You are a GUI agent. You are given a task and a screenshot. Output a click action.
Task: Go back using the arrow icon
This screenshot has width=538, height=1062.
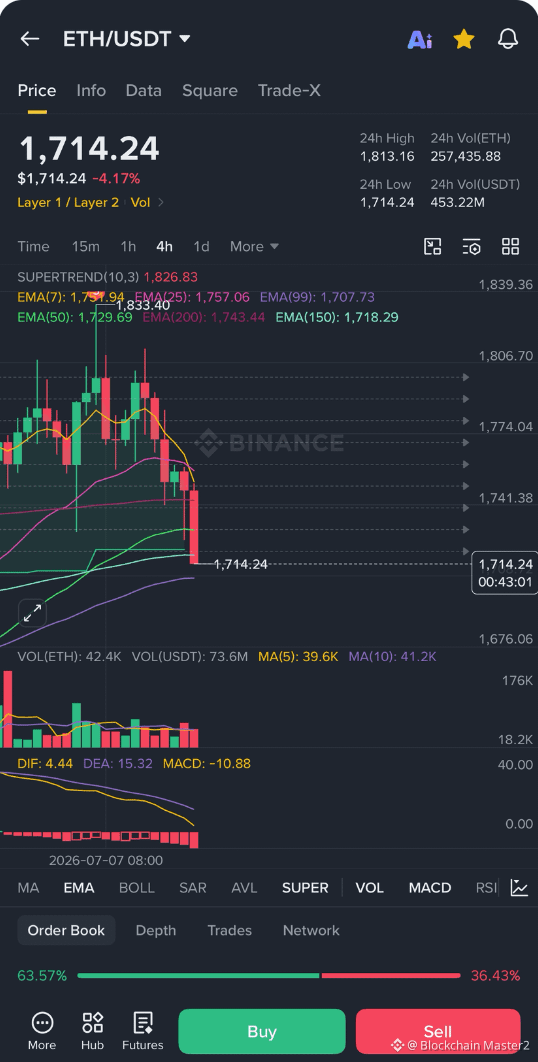[x=30, y=39]
